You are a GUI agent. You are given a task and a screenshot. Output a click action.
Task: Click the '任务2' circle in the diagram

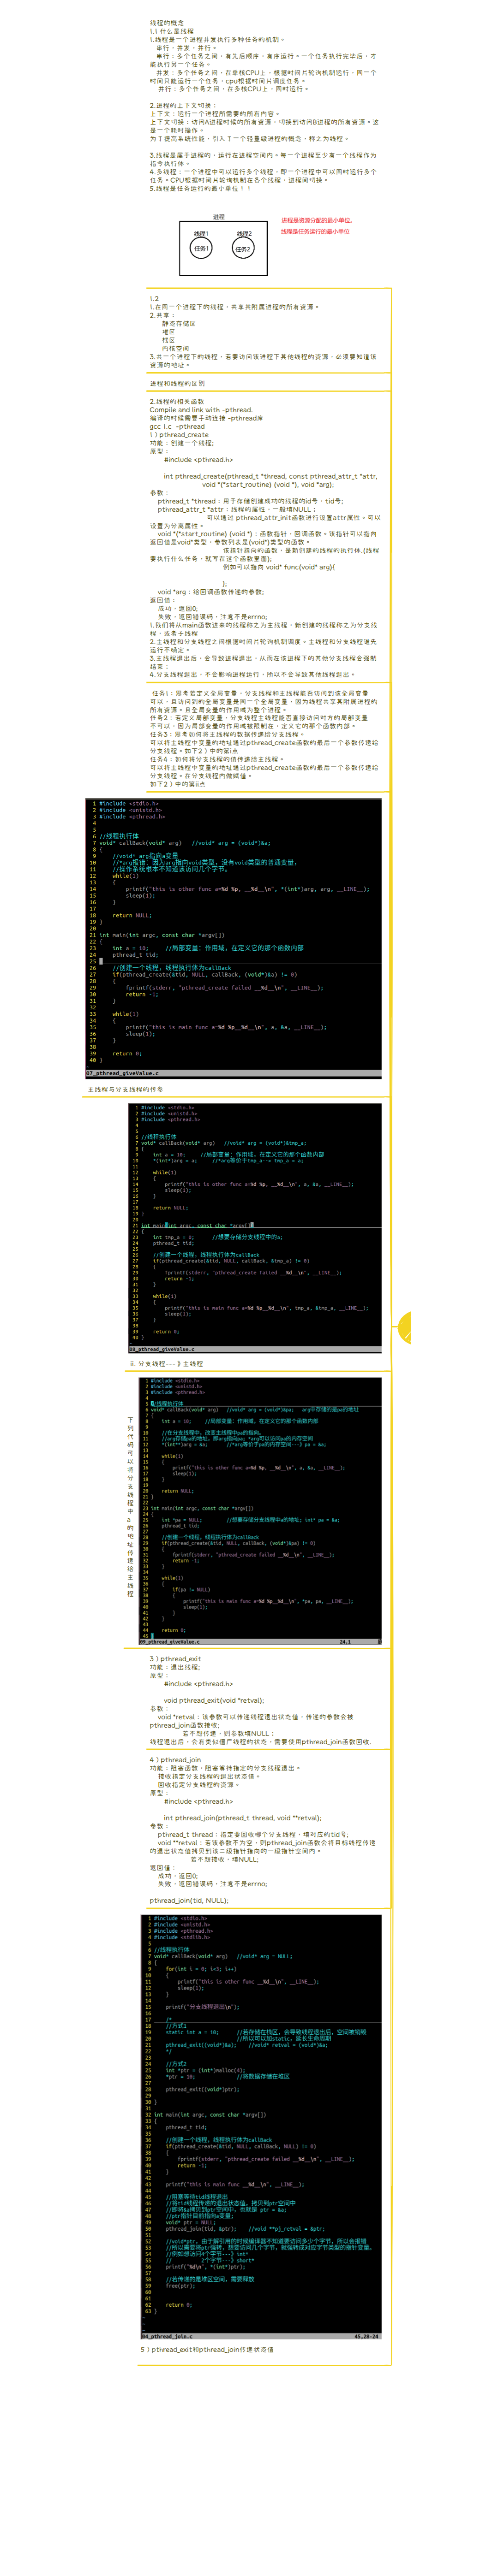(x=243, y=248)
